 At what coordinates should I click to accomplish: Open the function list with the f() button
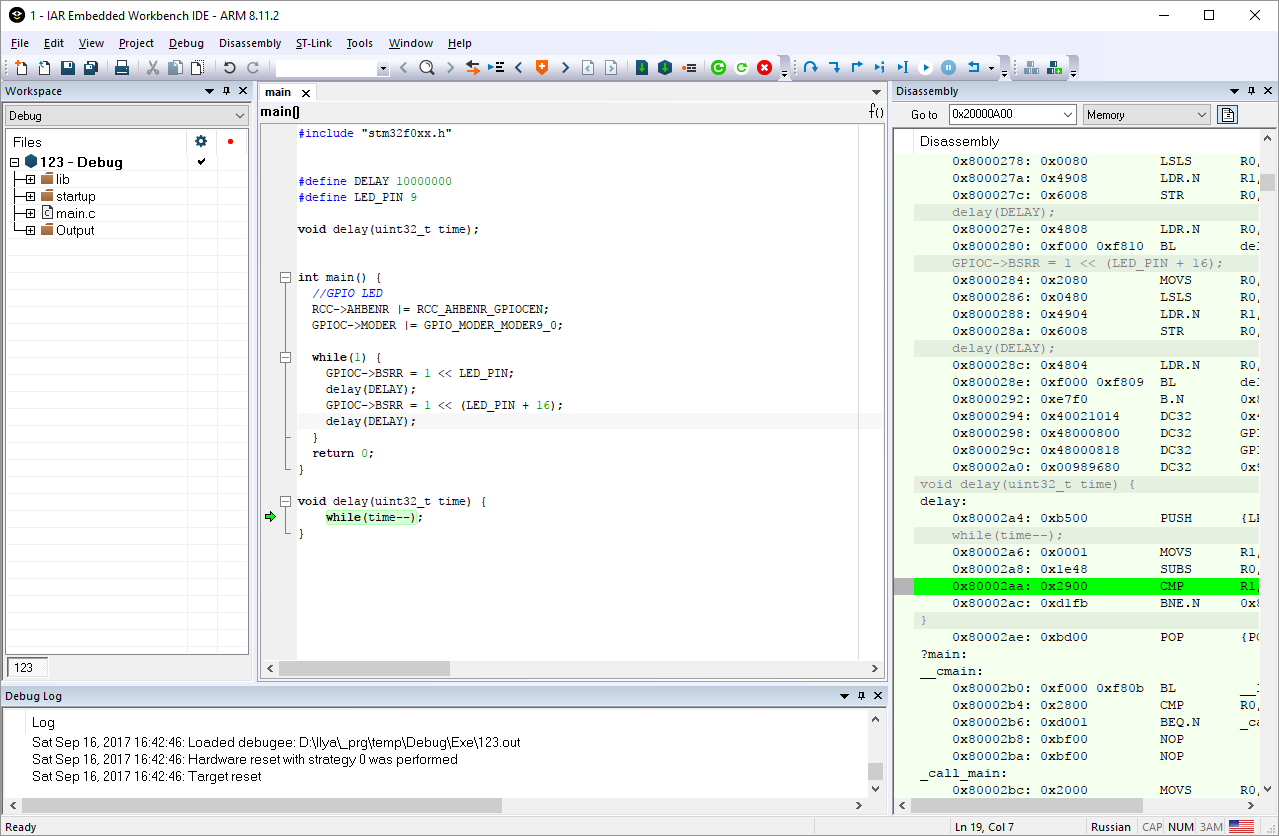click(x=876, y=111)
